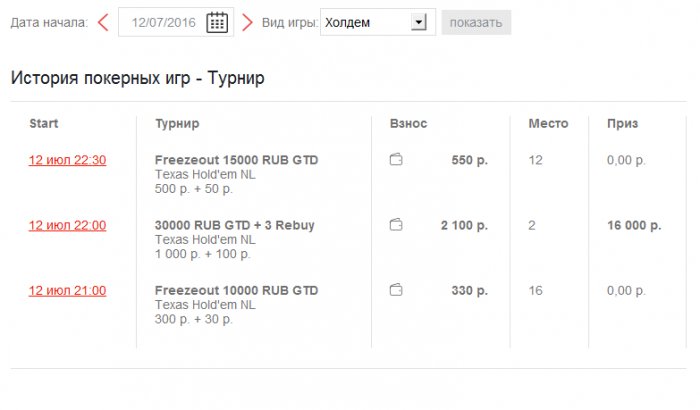Click the 16 000 р. prize amount
Image resolution: width=700 pixels, height=410 pixels.
tap(634, 225)
